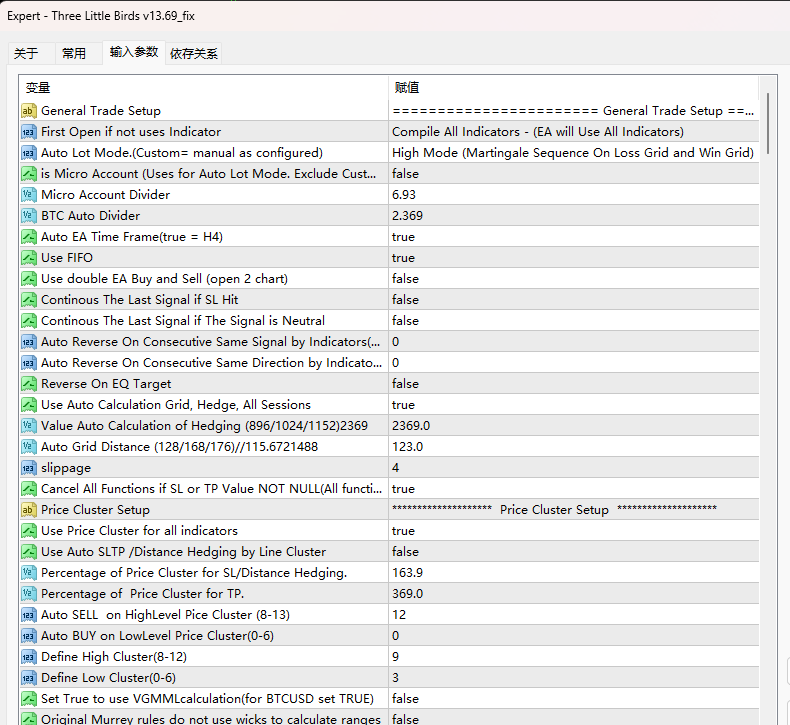Click double icon beside Percentage of Price Cluster for TP.
790x725 pixels.
click(x=29, y=594)
